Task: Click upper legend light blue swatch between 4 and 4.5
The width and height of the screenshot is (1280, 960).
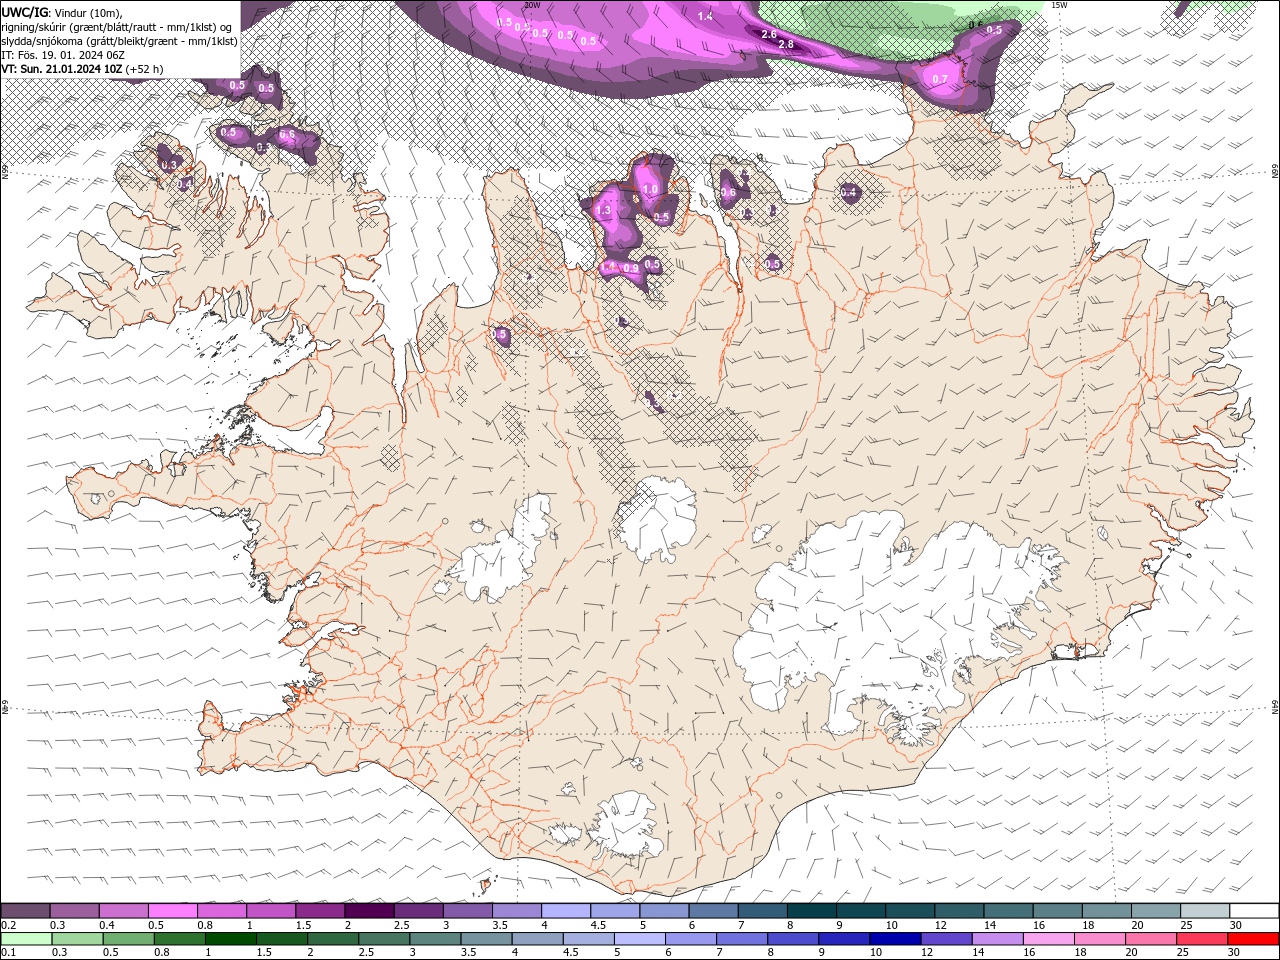Action: [x=565, y=910]
